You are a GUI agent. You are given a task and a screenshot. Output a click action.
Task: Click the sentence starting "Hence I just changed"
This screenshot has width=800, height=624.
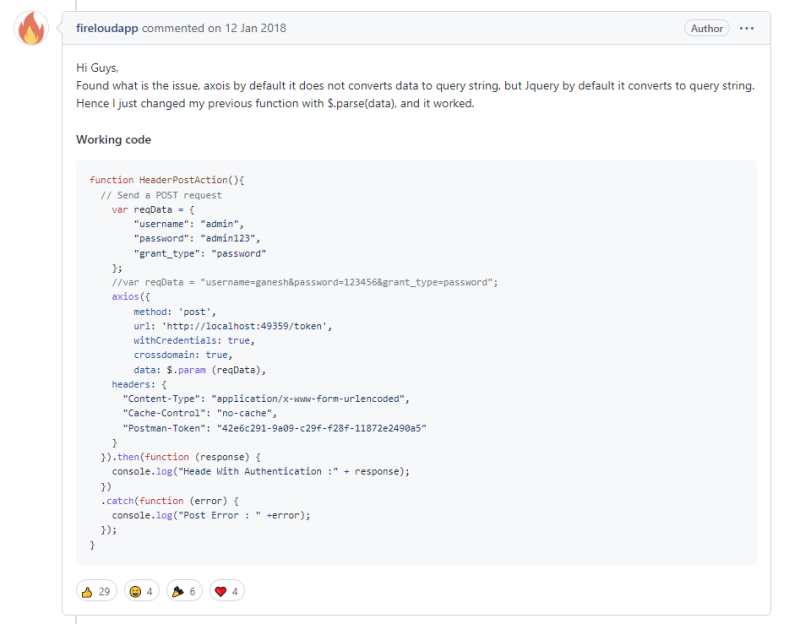pos(276,104)
